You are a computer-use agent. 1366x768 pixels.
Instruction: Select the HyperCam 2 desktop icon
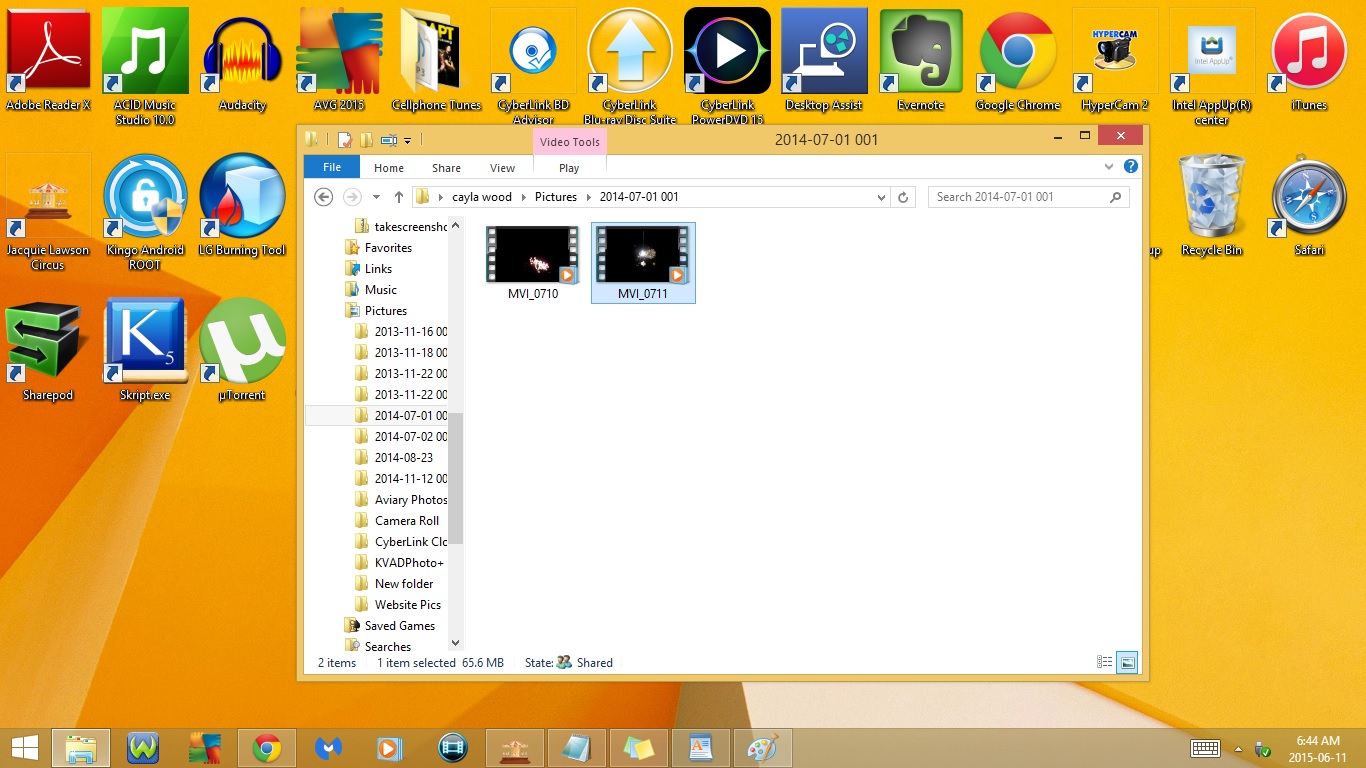(x=1115, y=58)
